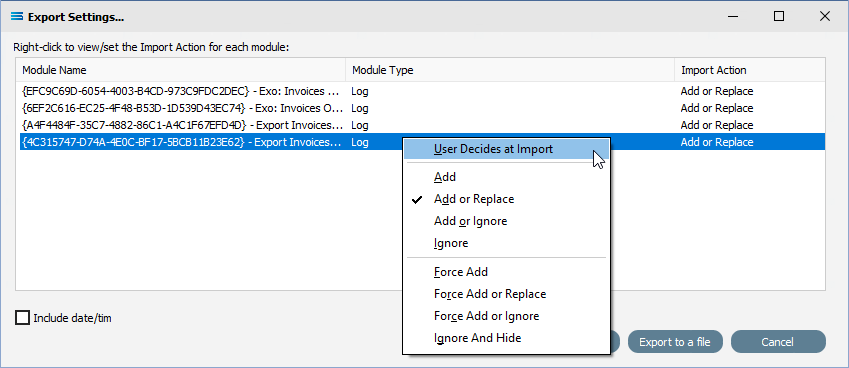Click the Export to a file button

point(675,342)
